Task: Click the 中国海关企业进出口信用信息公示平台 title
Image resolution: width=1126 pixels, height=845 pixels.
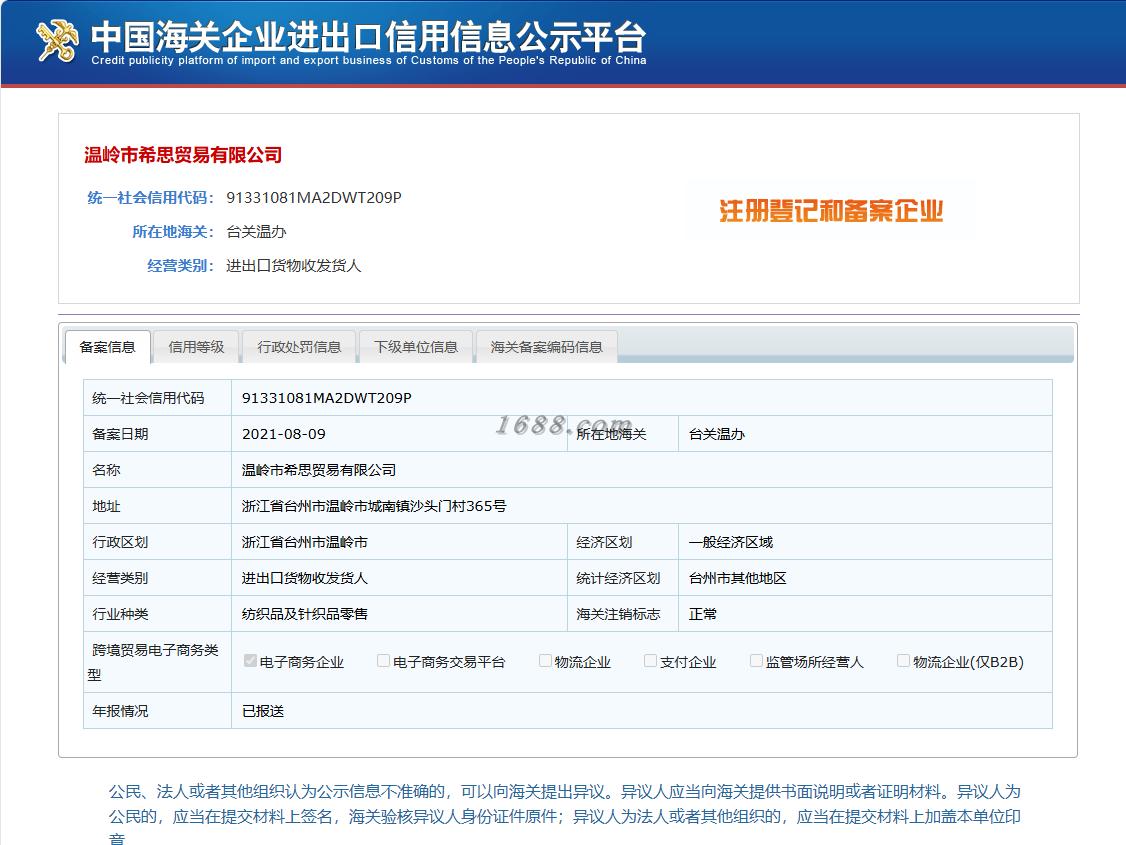Action: 368,36
